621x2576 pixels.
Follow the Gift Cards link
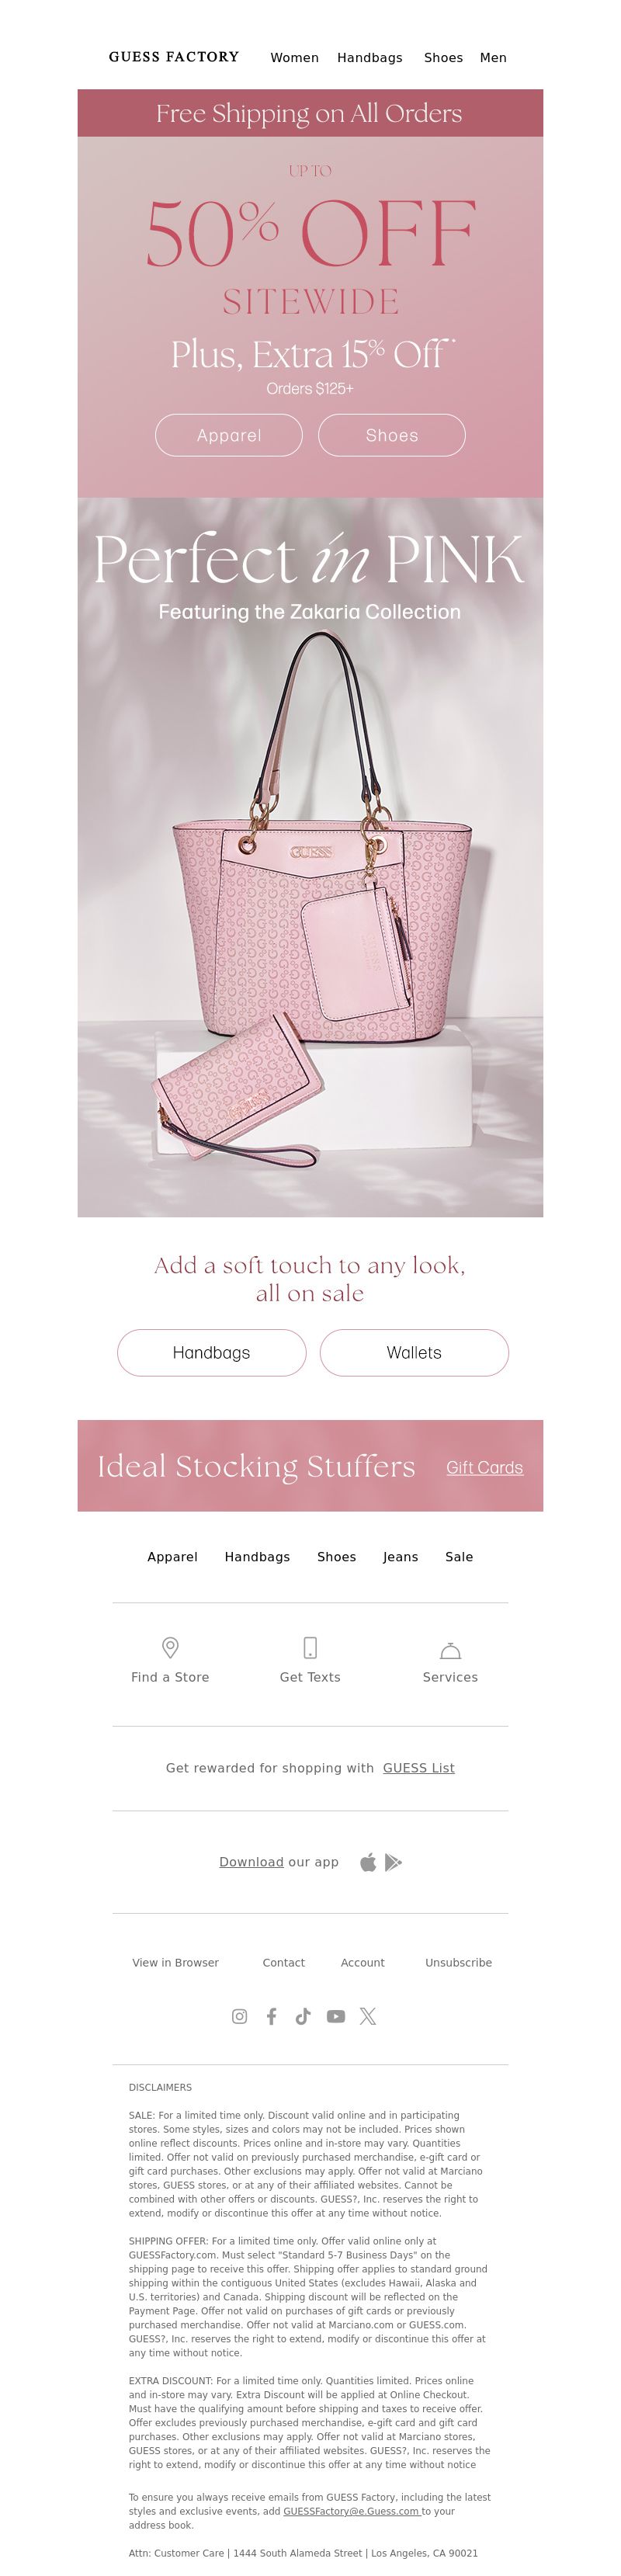tap(485, 1467)
